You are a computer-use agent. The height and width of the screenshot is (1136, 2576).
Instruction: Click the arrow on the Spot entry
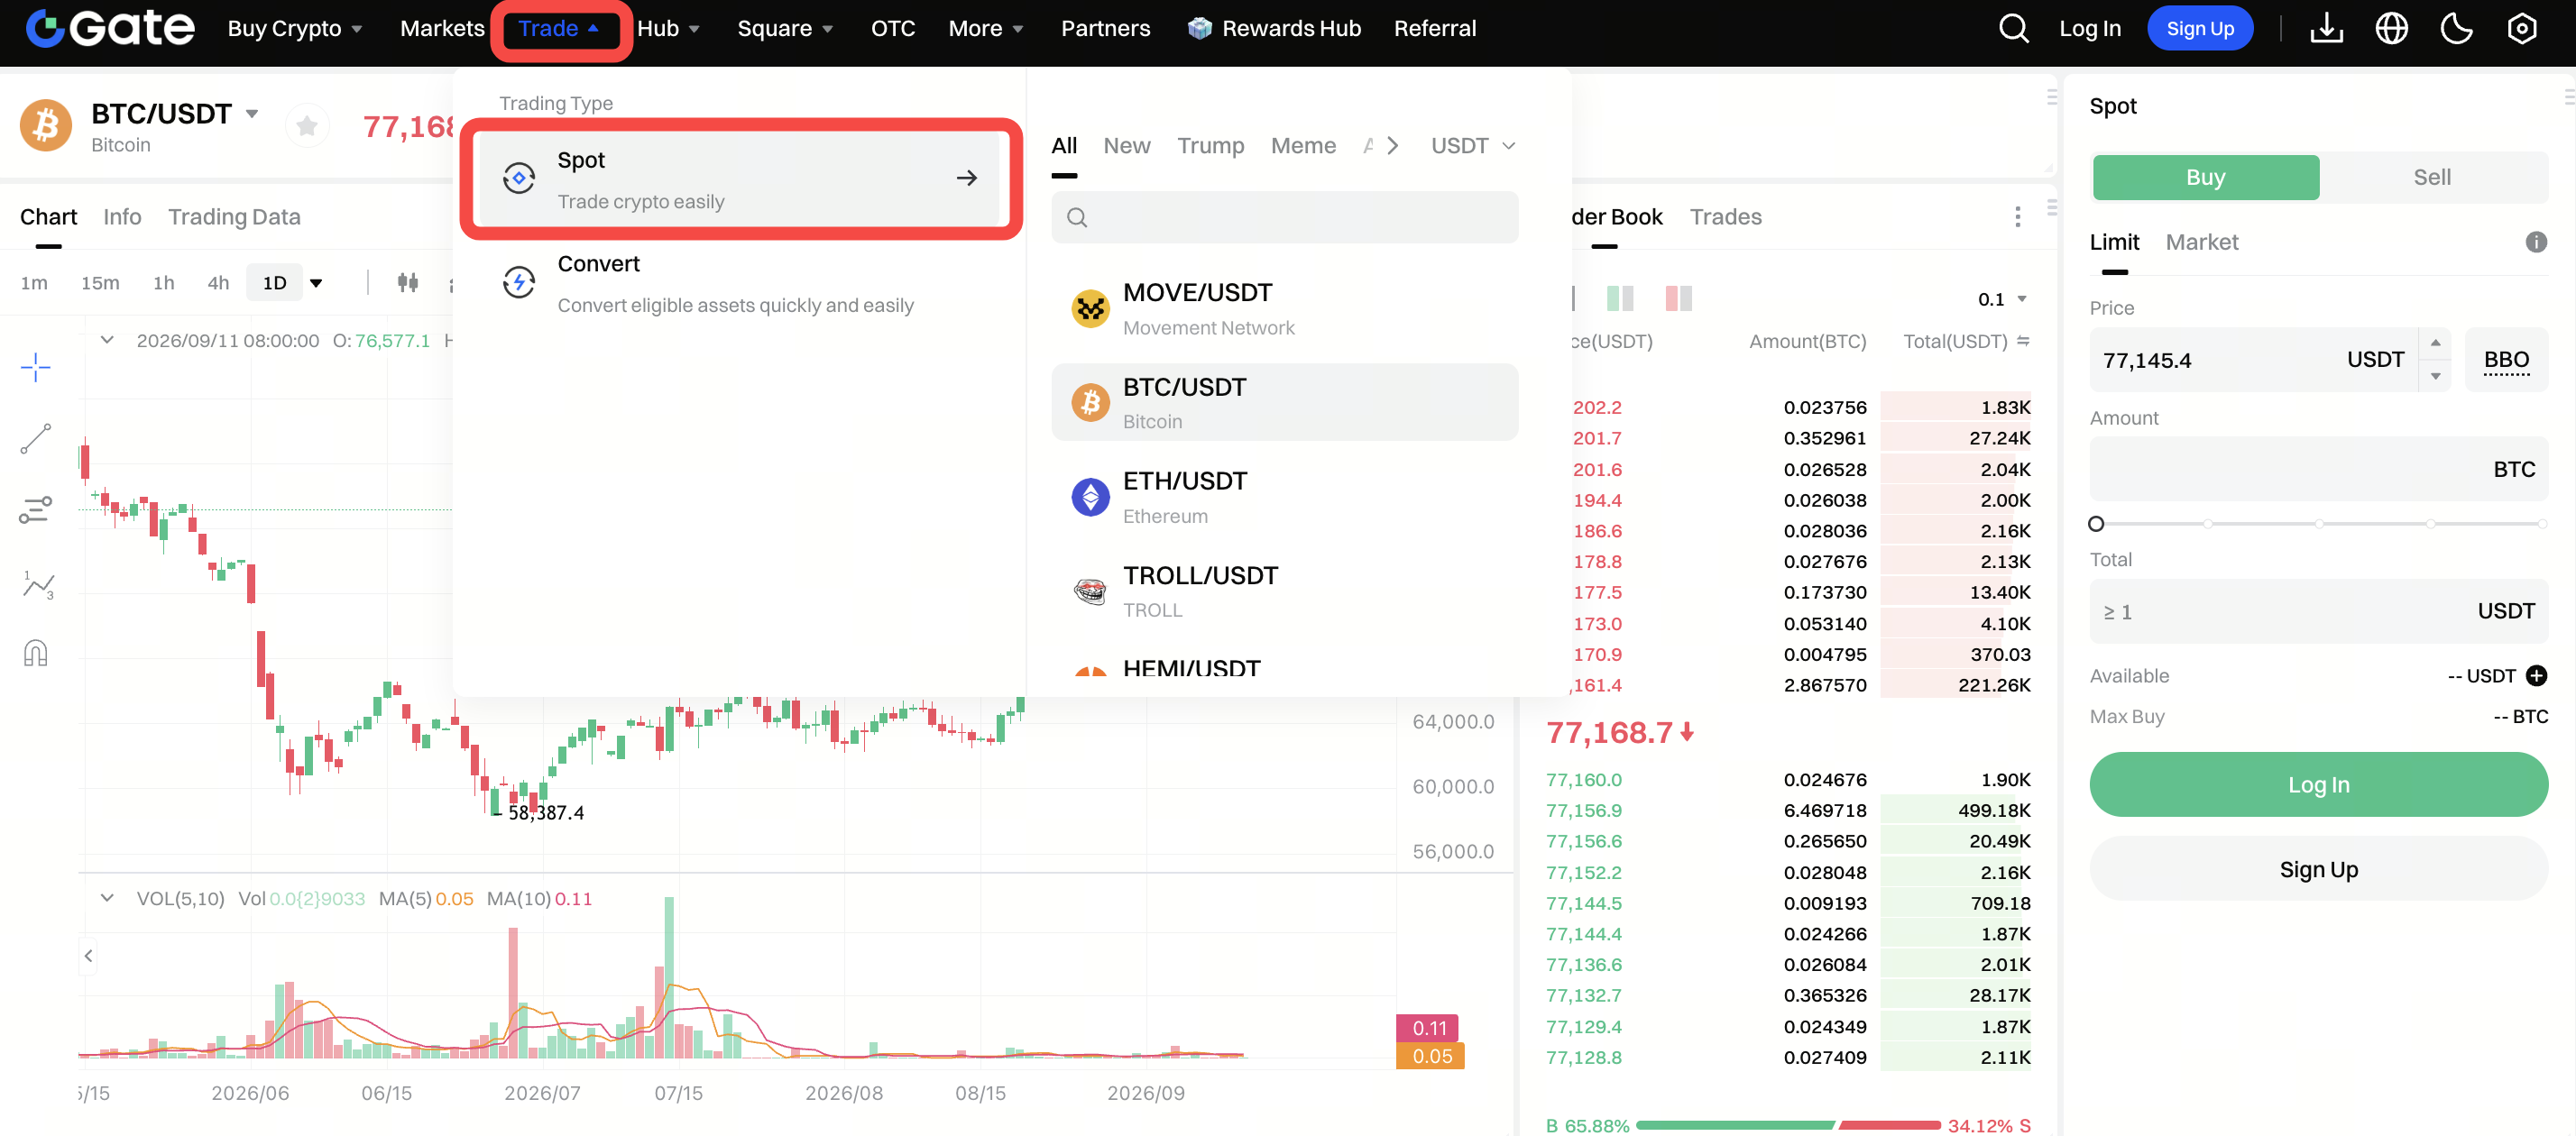966,178
